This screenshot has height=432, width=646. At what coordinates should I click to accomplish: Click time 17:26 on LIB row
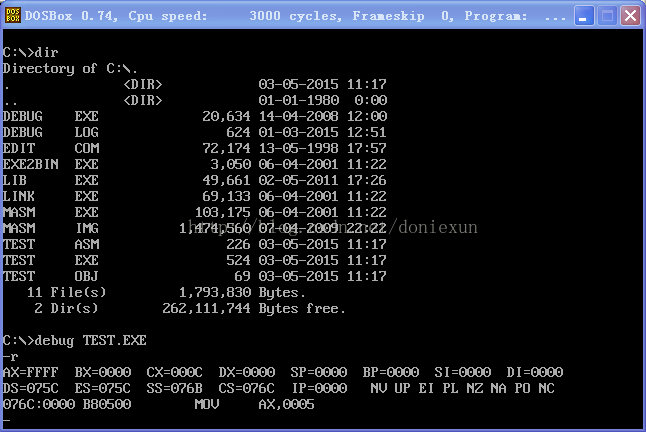tap(367, 180)
